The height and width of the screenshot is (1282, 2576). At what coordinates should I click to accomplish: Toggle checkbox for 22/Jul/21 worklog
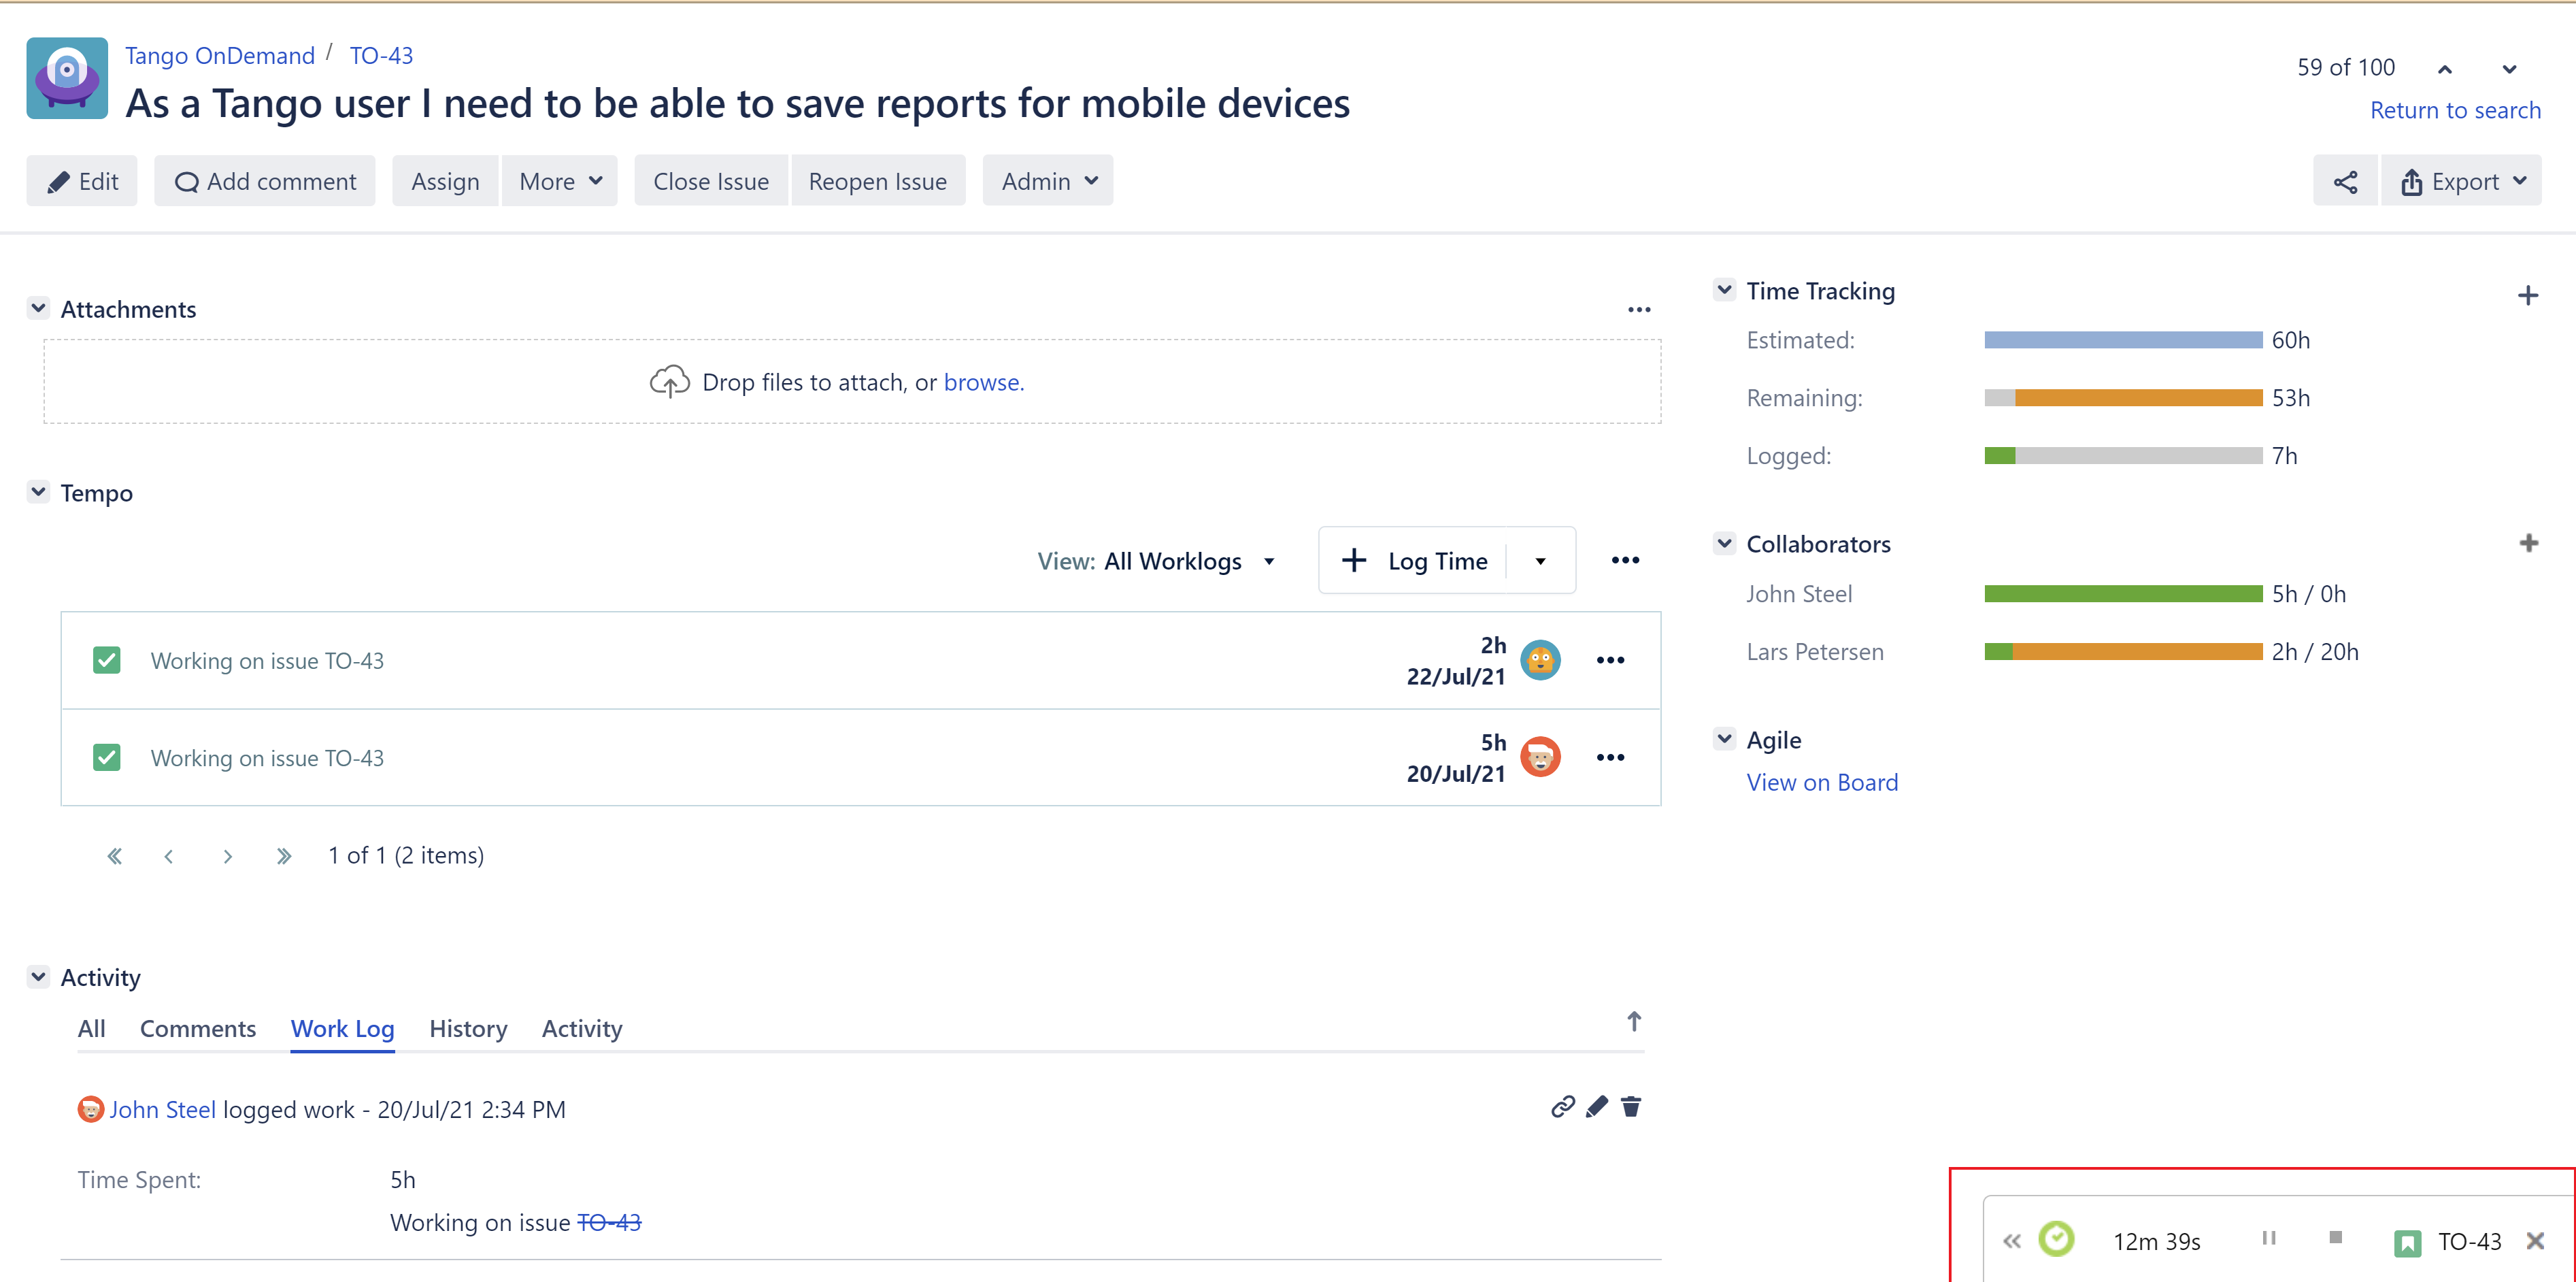pos(107,660)
